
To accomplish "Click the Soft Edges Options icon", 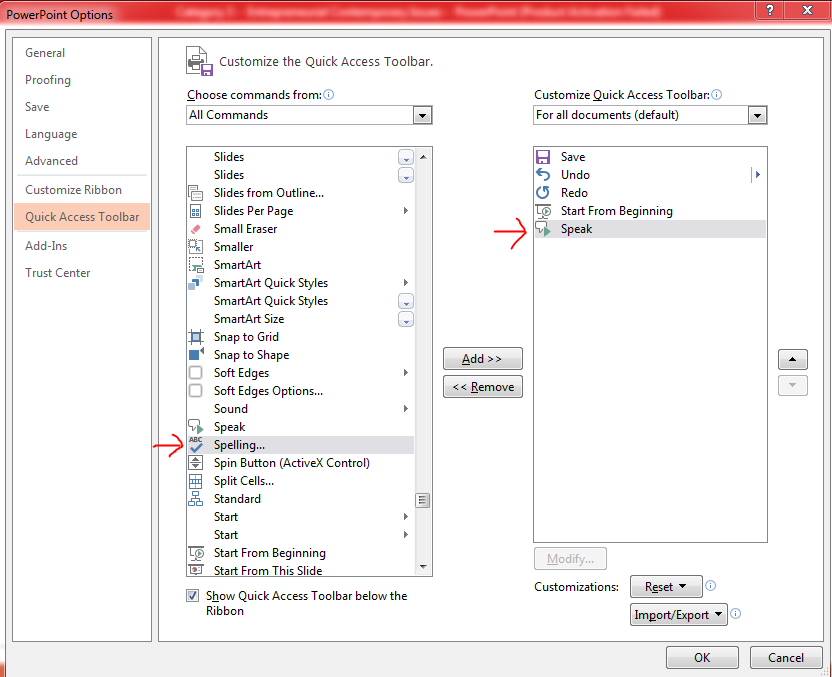I will click(x=195, y=390).
